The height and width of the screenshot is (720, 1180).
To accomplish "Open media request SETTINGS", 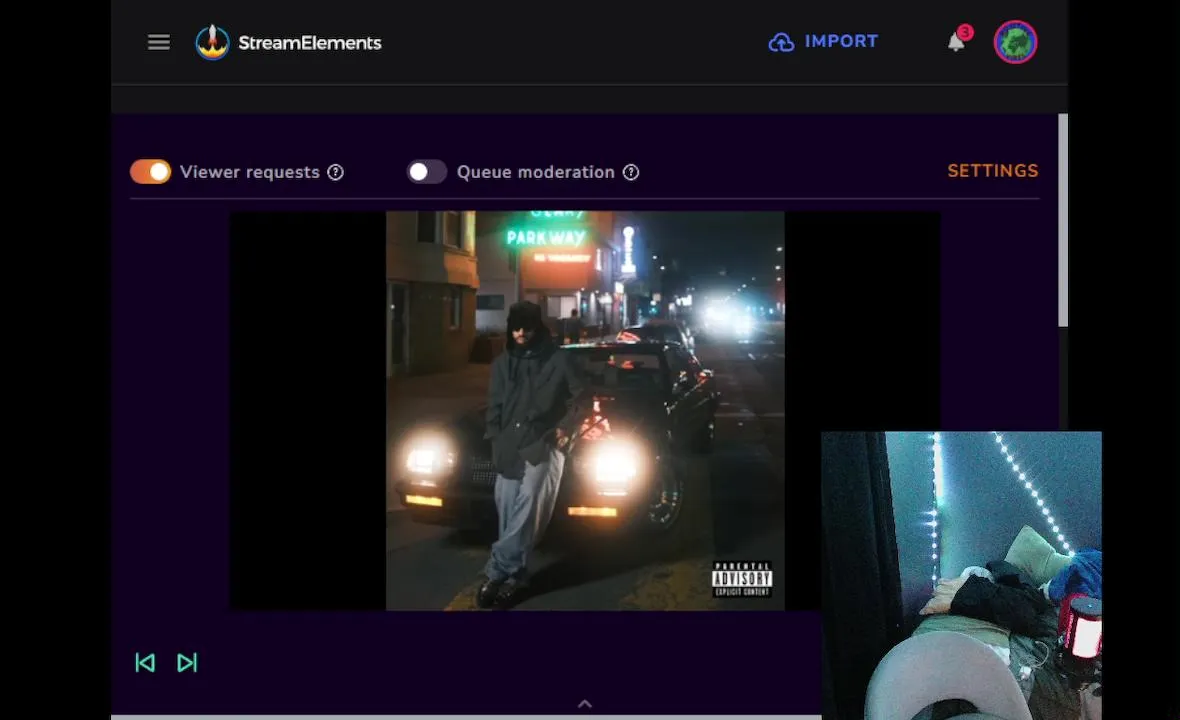I will click(x=993, y=171).
